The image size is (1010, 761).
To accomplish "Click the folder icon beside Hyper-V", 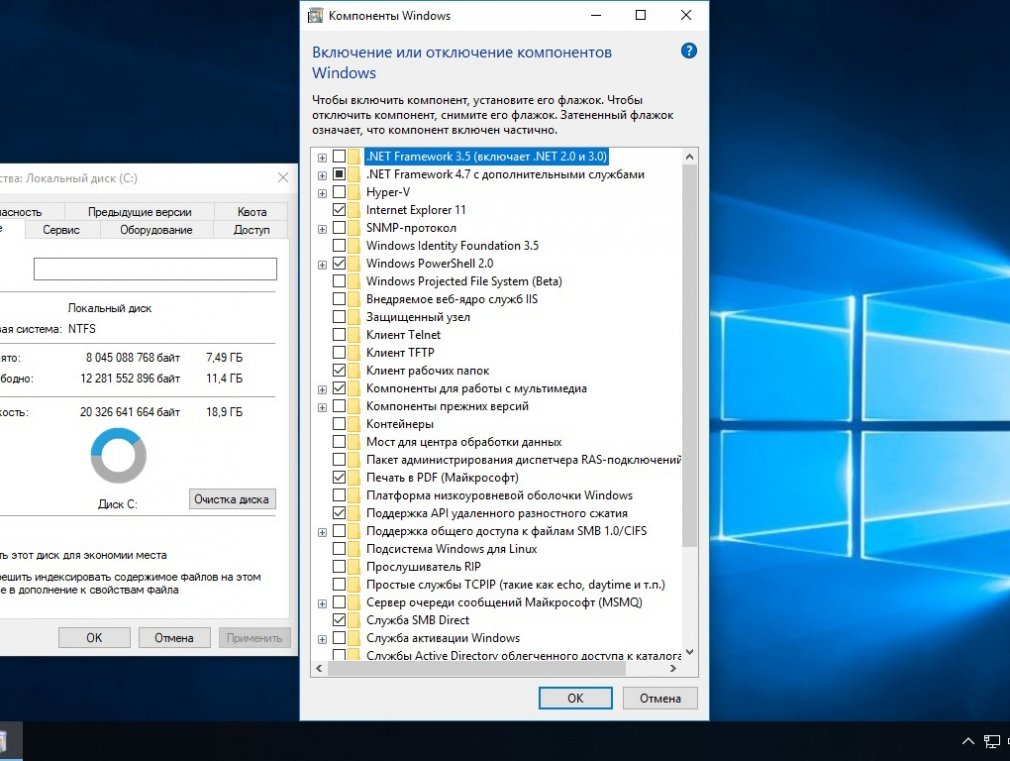I will click(354, 192).
